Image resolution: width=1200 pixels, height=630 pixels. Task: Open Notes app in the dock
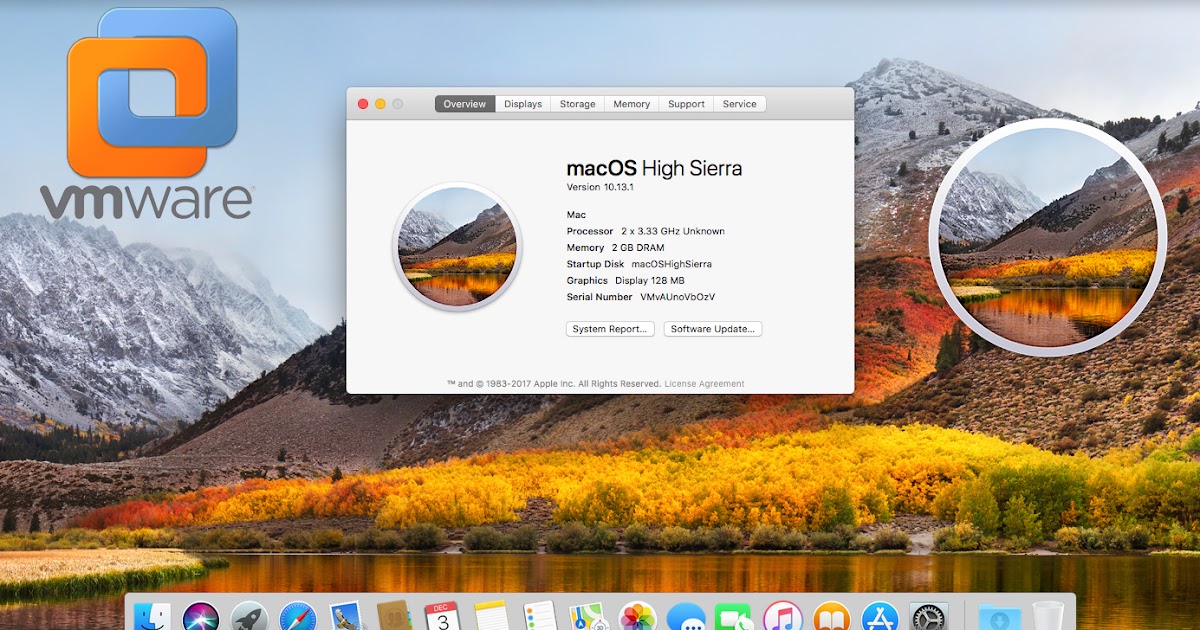[491, 617]
